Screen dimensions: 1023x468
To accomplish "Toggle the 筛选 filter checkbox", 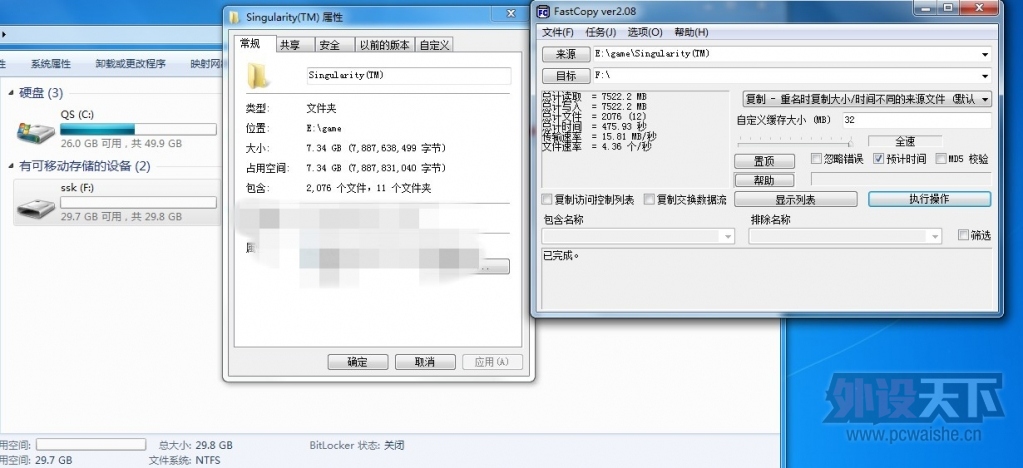I will pyautogui.click(x=963, y=235).
